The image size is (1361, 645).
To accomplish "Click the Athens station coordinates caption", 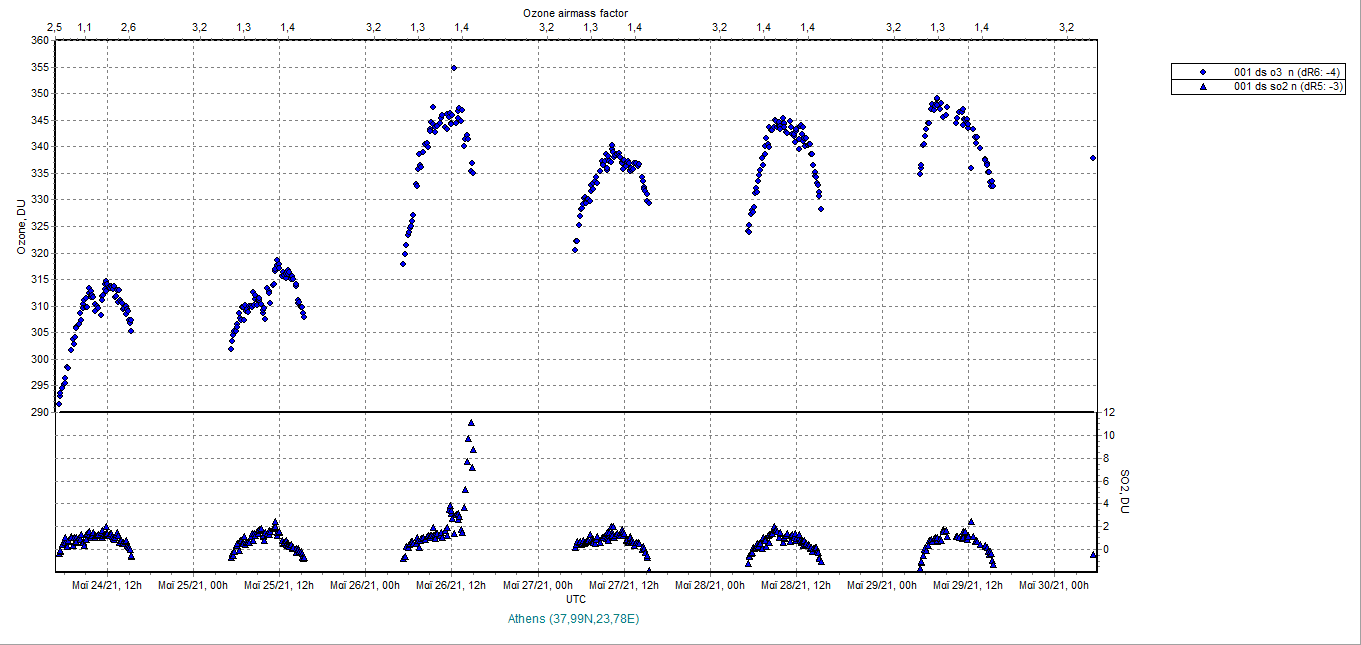I will (x=573, y=619).
